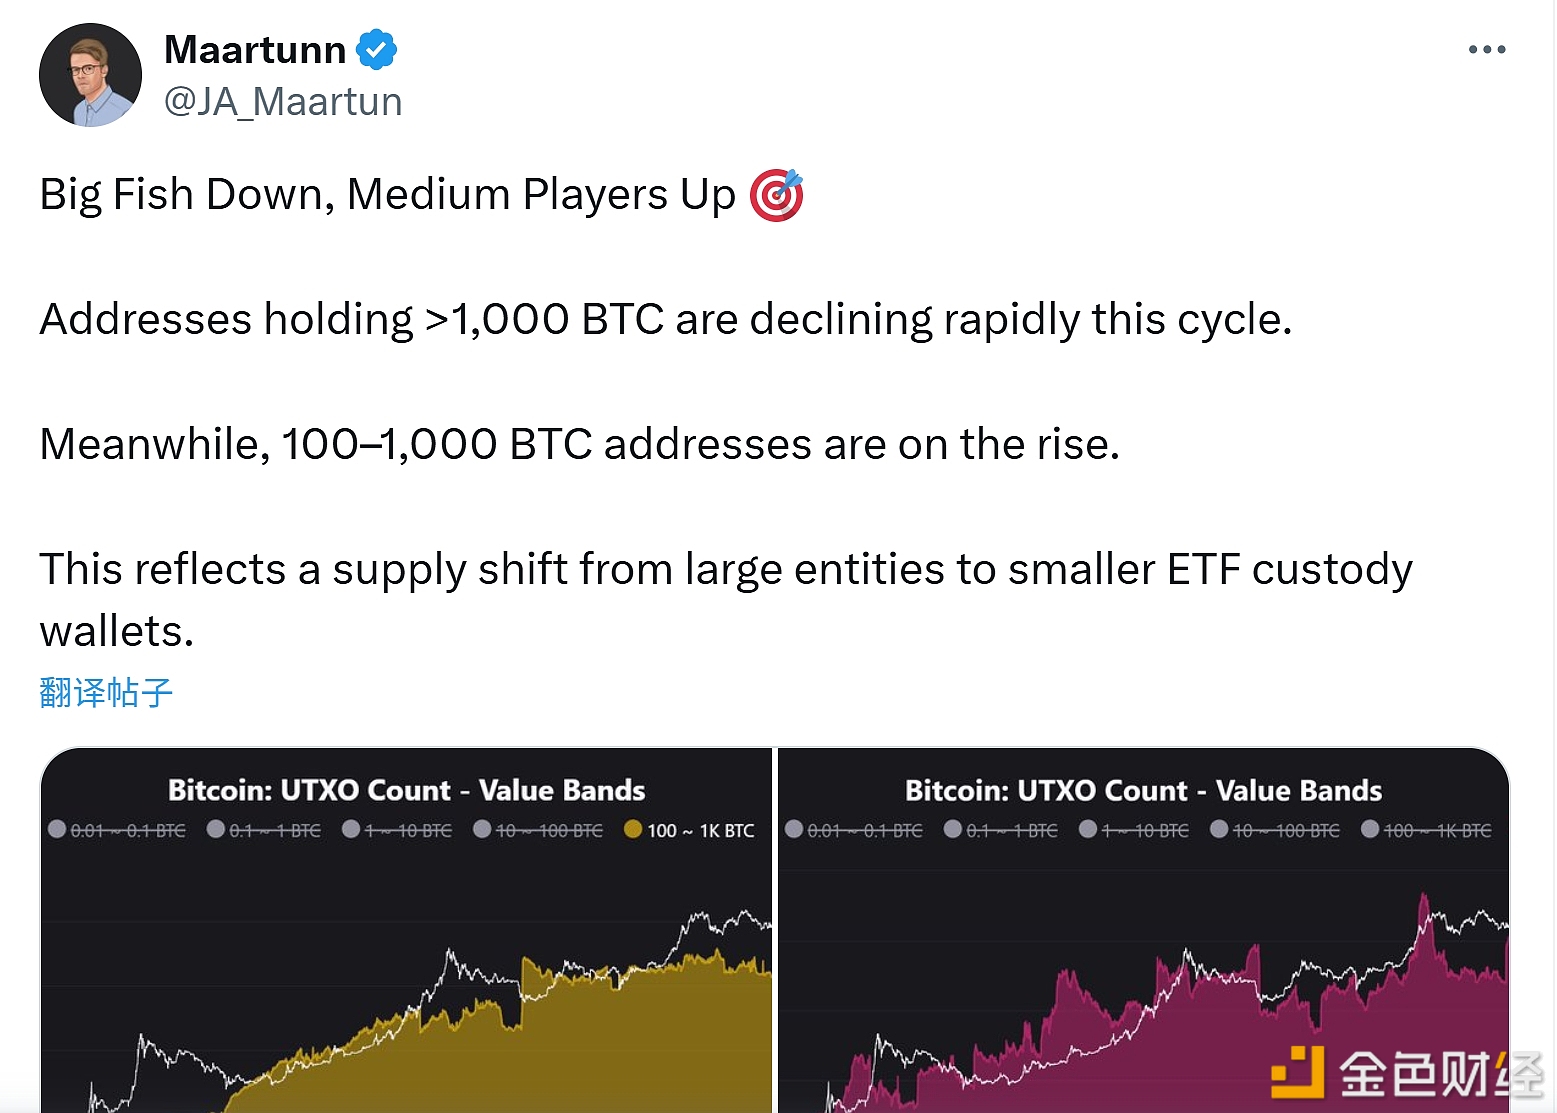Click the blue verified badge
The width and height of the screenshot is (1557, 1113).
377,49
